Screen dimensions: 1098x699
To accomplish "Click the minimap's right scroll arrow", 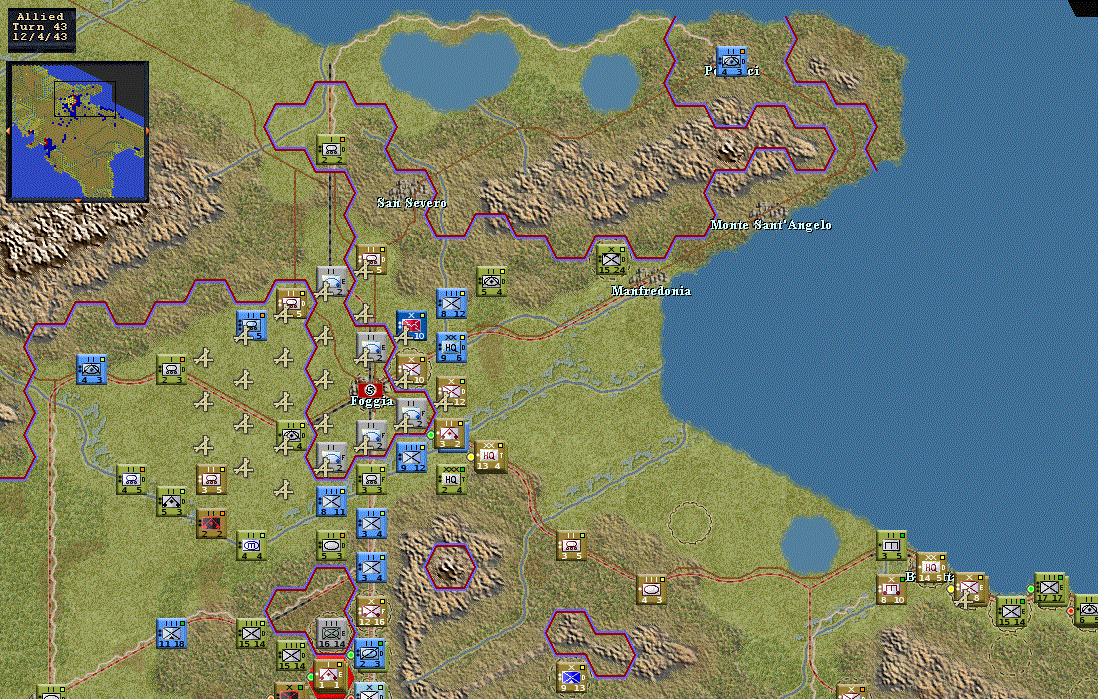I will click(x=147, y=131).
